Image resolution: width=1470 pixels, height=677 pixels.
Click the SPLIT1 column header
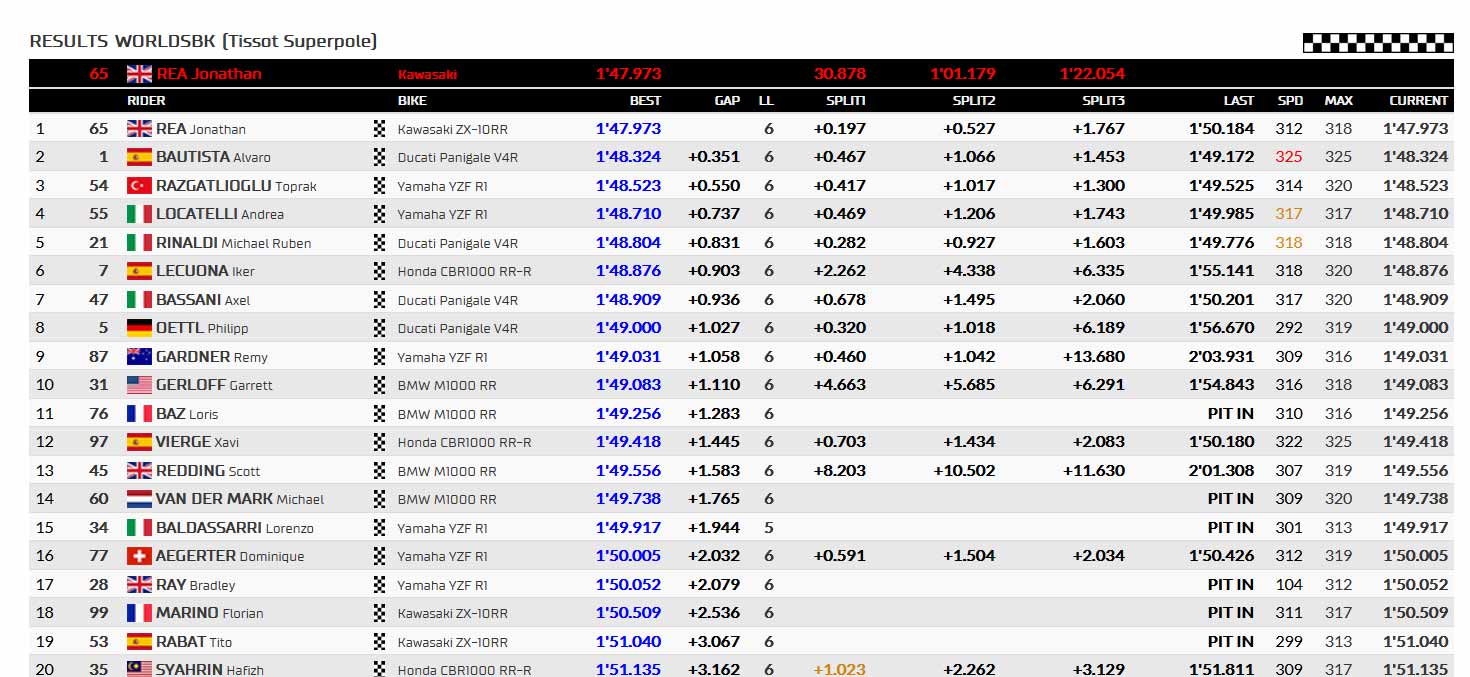coord(845,100)
